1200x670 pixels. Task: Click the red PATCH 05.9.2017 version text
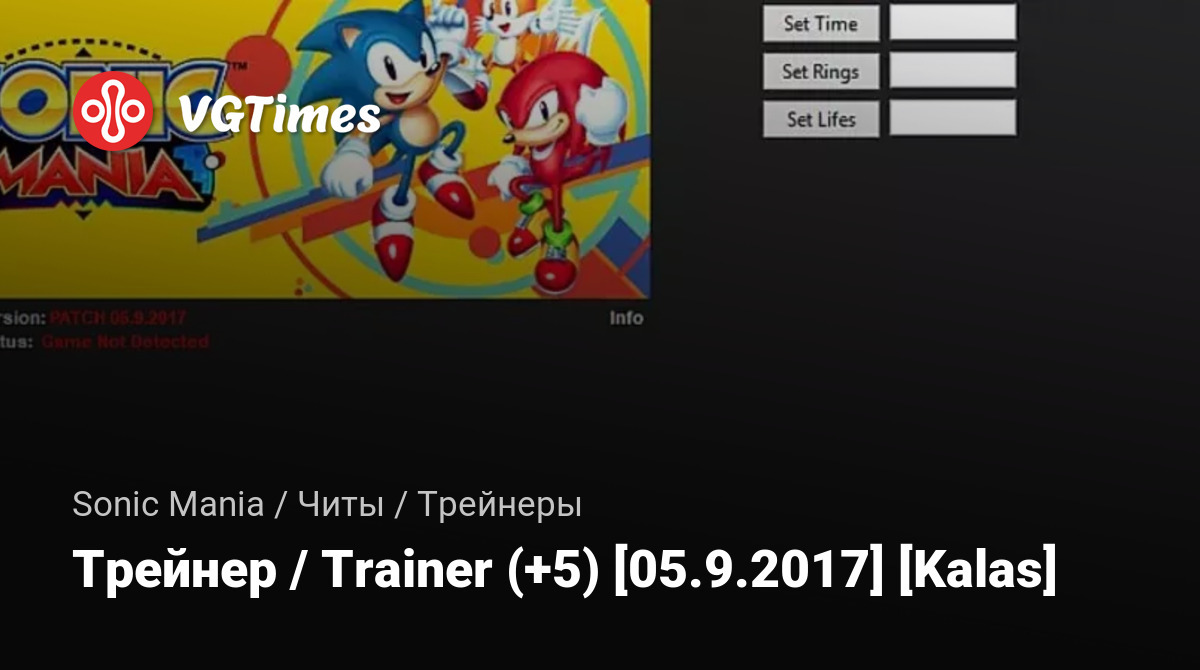click(119, 318)
